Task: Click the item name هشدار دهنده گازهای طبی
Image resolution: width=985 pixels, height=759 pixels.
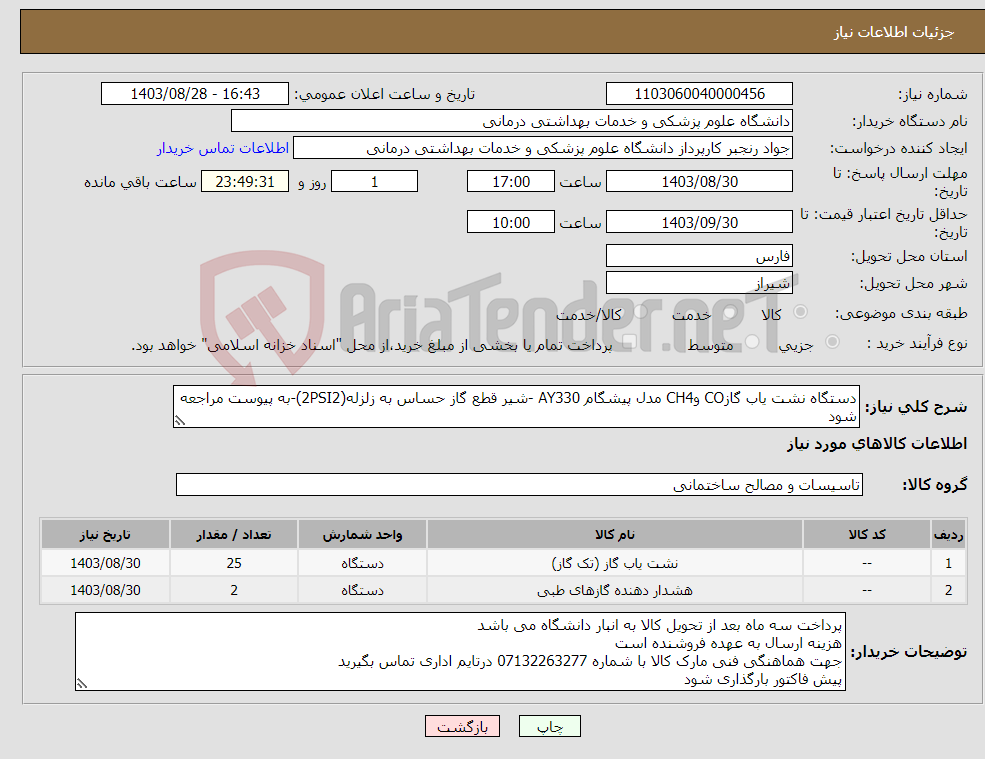Action: (x=614, y=590)
